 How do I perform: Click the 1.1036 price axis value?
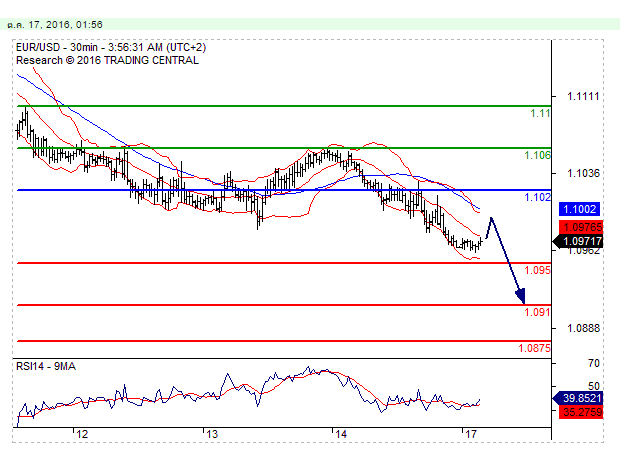tap(583, 173)
